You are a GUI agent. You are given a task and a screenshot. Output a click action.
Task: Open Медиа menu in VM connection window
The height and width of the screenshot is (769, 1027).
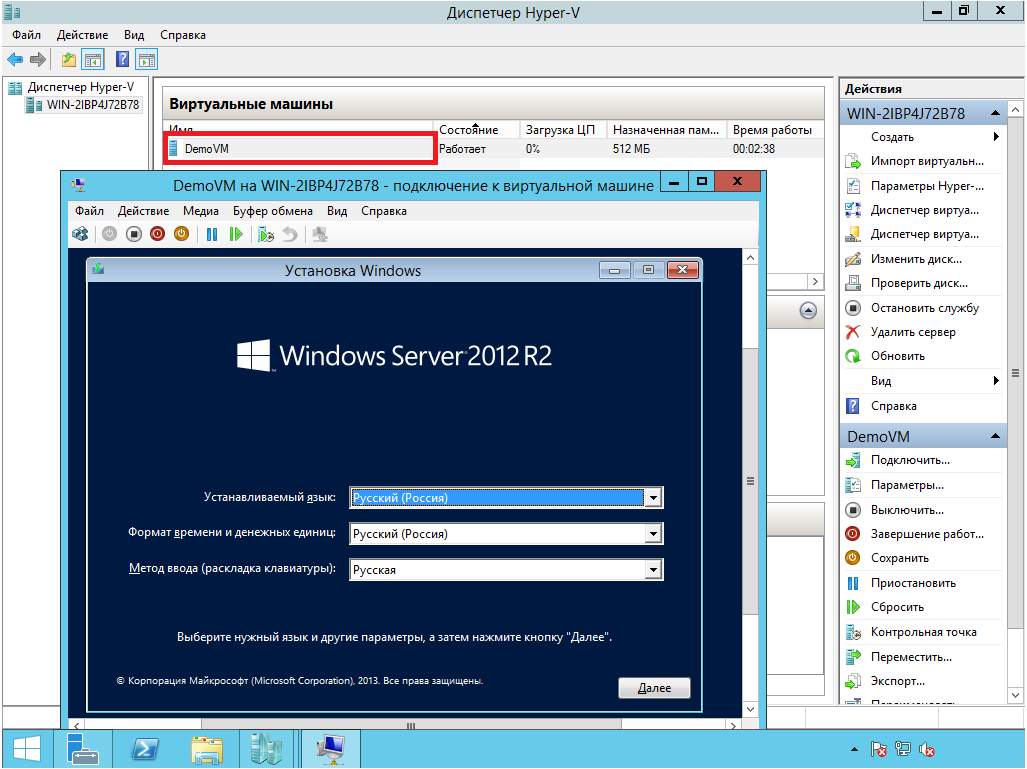point(200,211)
